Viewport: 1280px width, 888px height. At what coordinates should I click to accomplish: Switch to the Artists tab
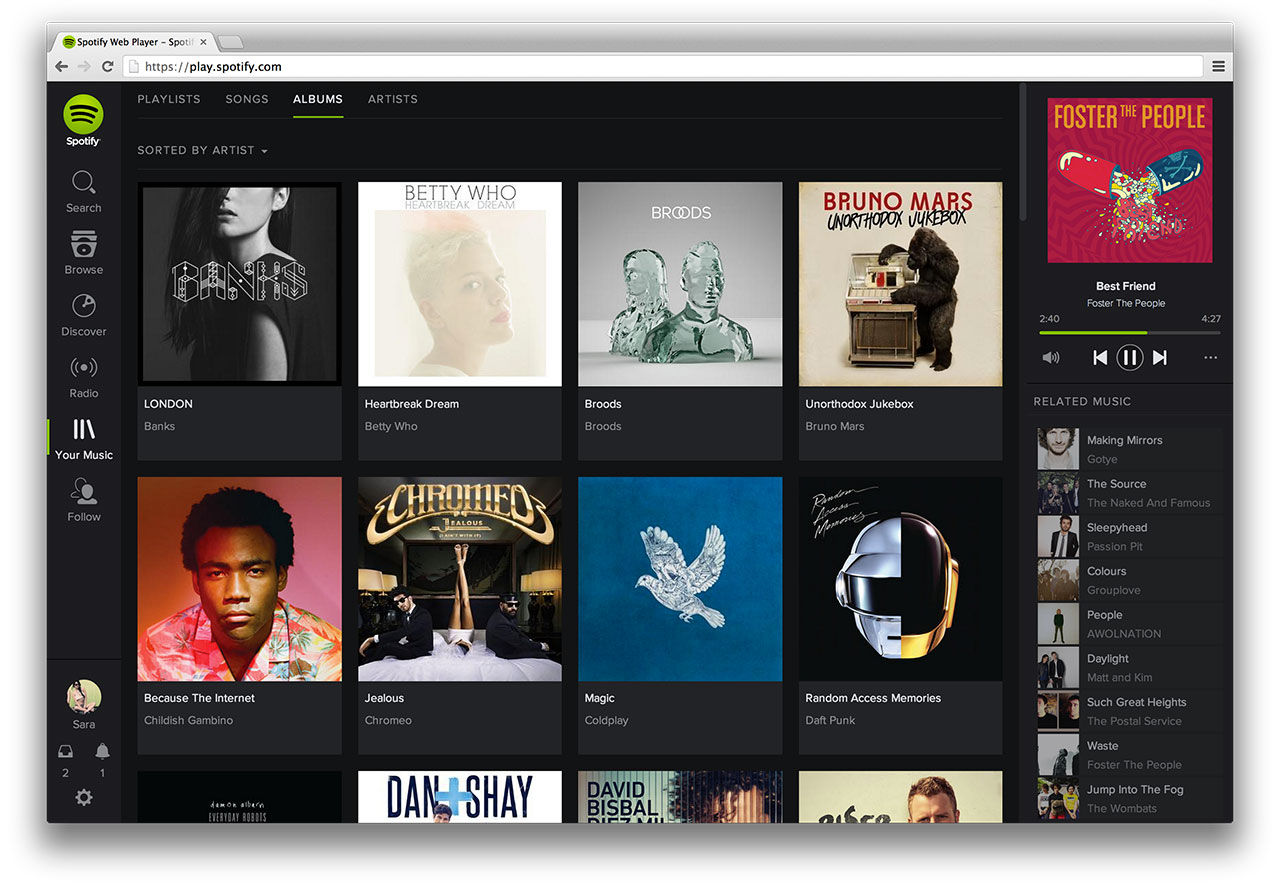[393, 99]
